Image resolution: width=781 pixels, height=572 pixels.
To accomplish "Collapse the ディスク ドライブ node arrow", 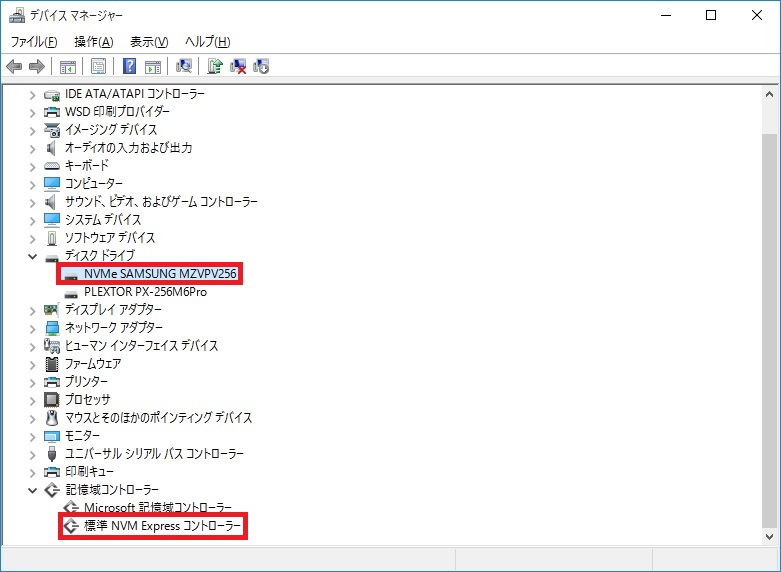I will pyautogui.click(x=32, y=257).
